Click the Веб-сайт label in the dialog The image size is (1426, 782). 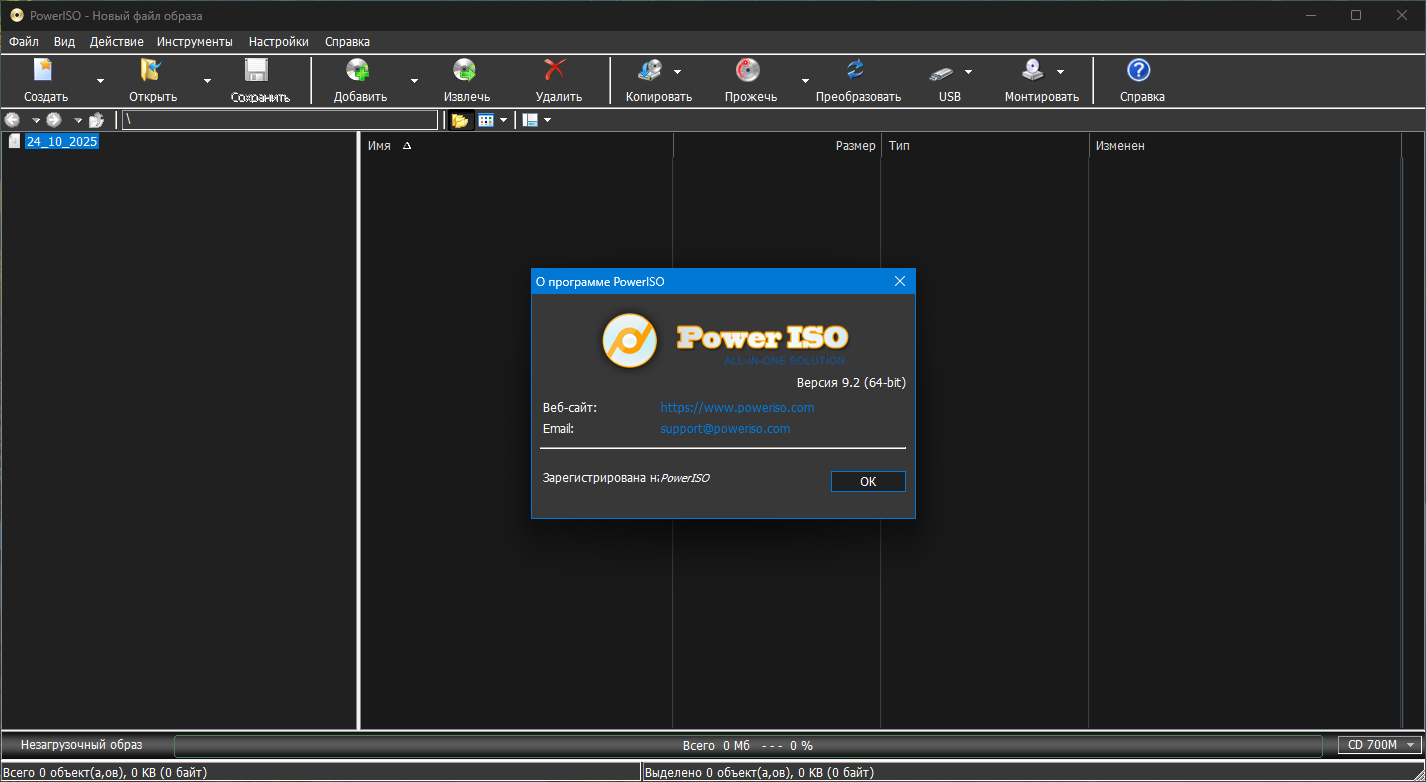pos(569,408)
